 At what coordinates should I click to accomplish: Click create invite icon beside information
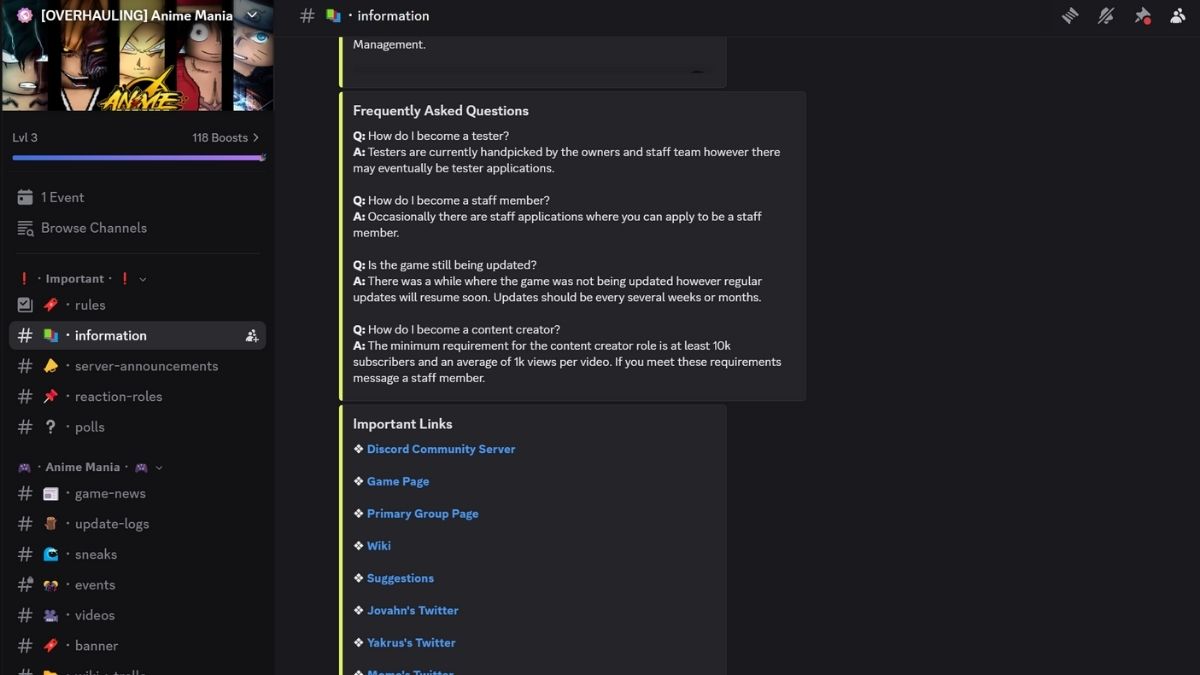click(252, 336)
